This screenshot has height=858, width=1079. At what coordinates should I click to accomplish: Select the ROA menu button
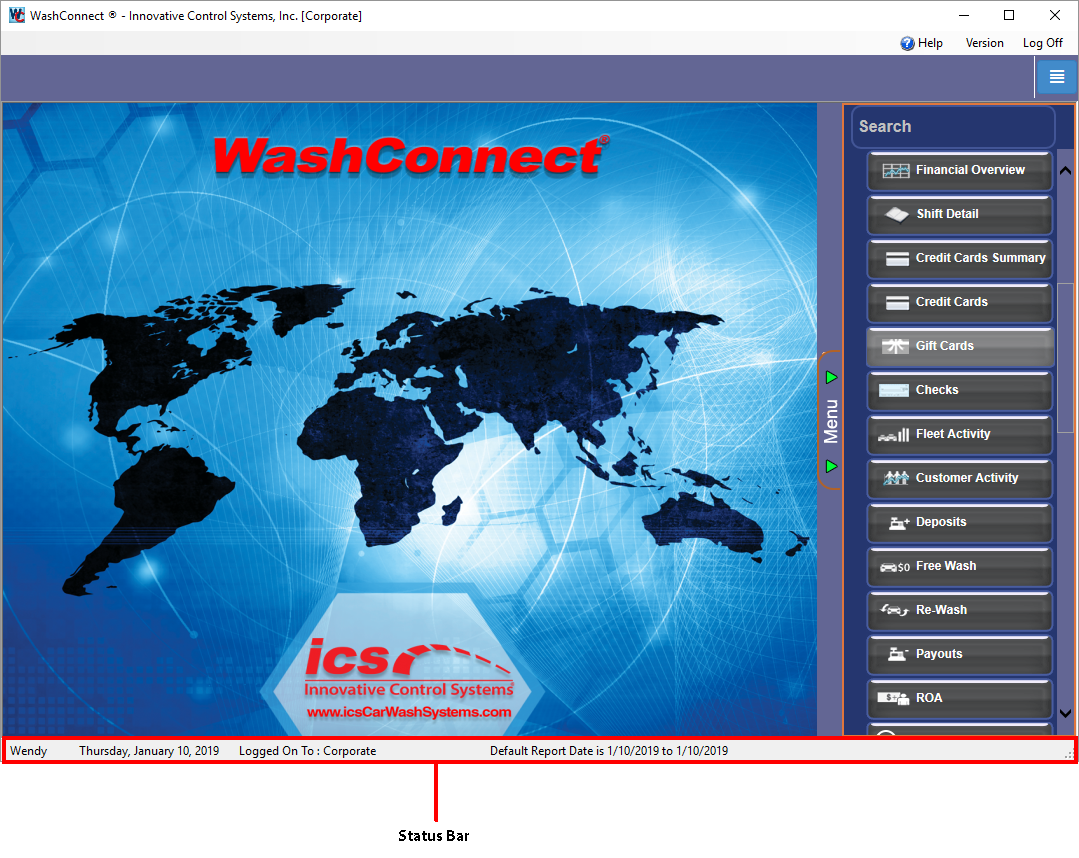coord(959,698)
